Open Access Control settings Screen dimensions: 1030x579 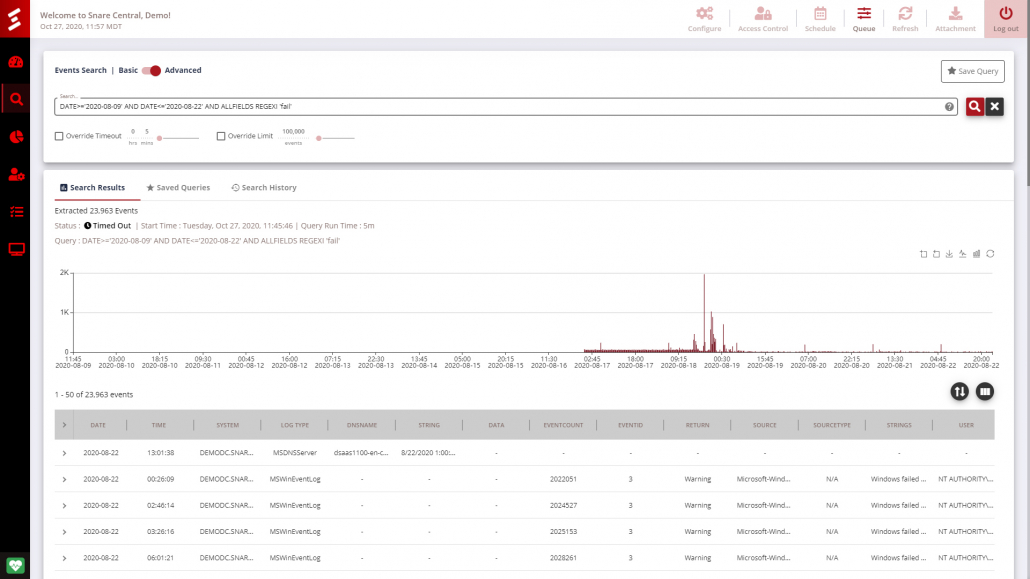pos(763,19)
